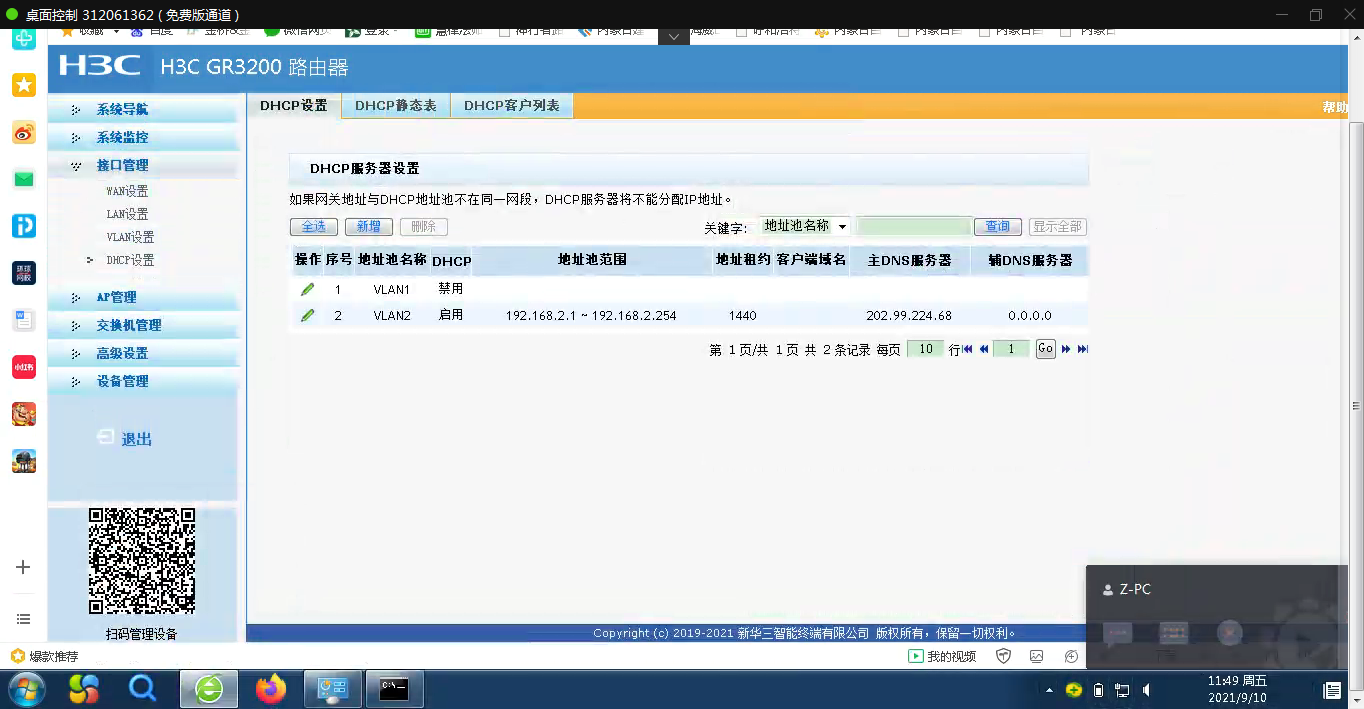Image resolution: width=1364 pixels, height=709 pixels.
Task: Open the document sidebar icon
Action: click(24, 320)
